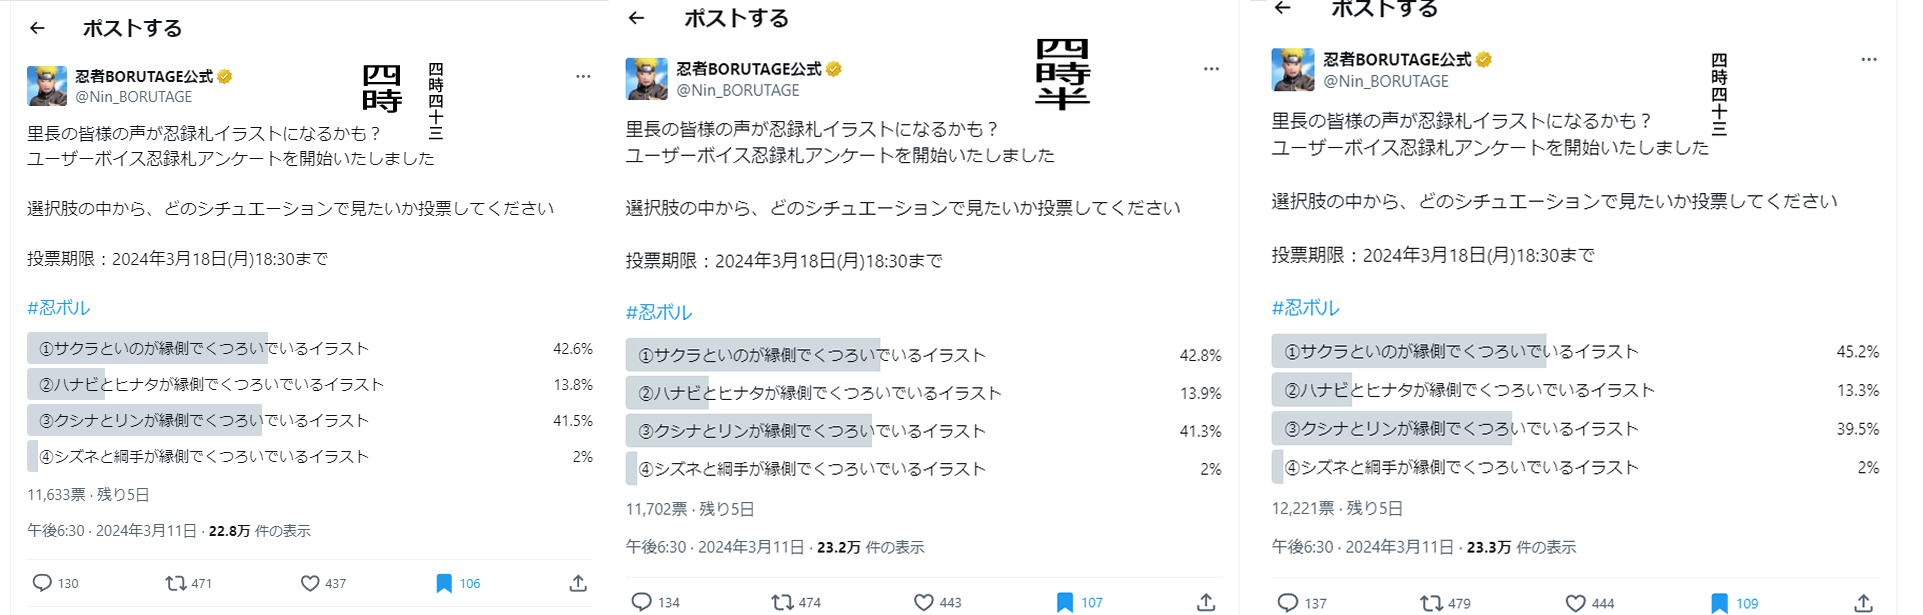
Task: Open the more options menu on the 12,221-vote post
Action: click(1868, 60)
